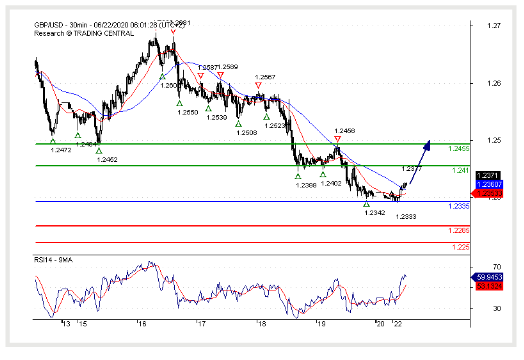Click the green triangle above 1.2472
This screenshot has width=524, height=360.
pos(53,141)
